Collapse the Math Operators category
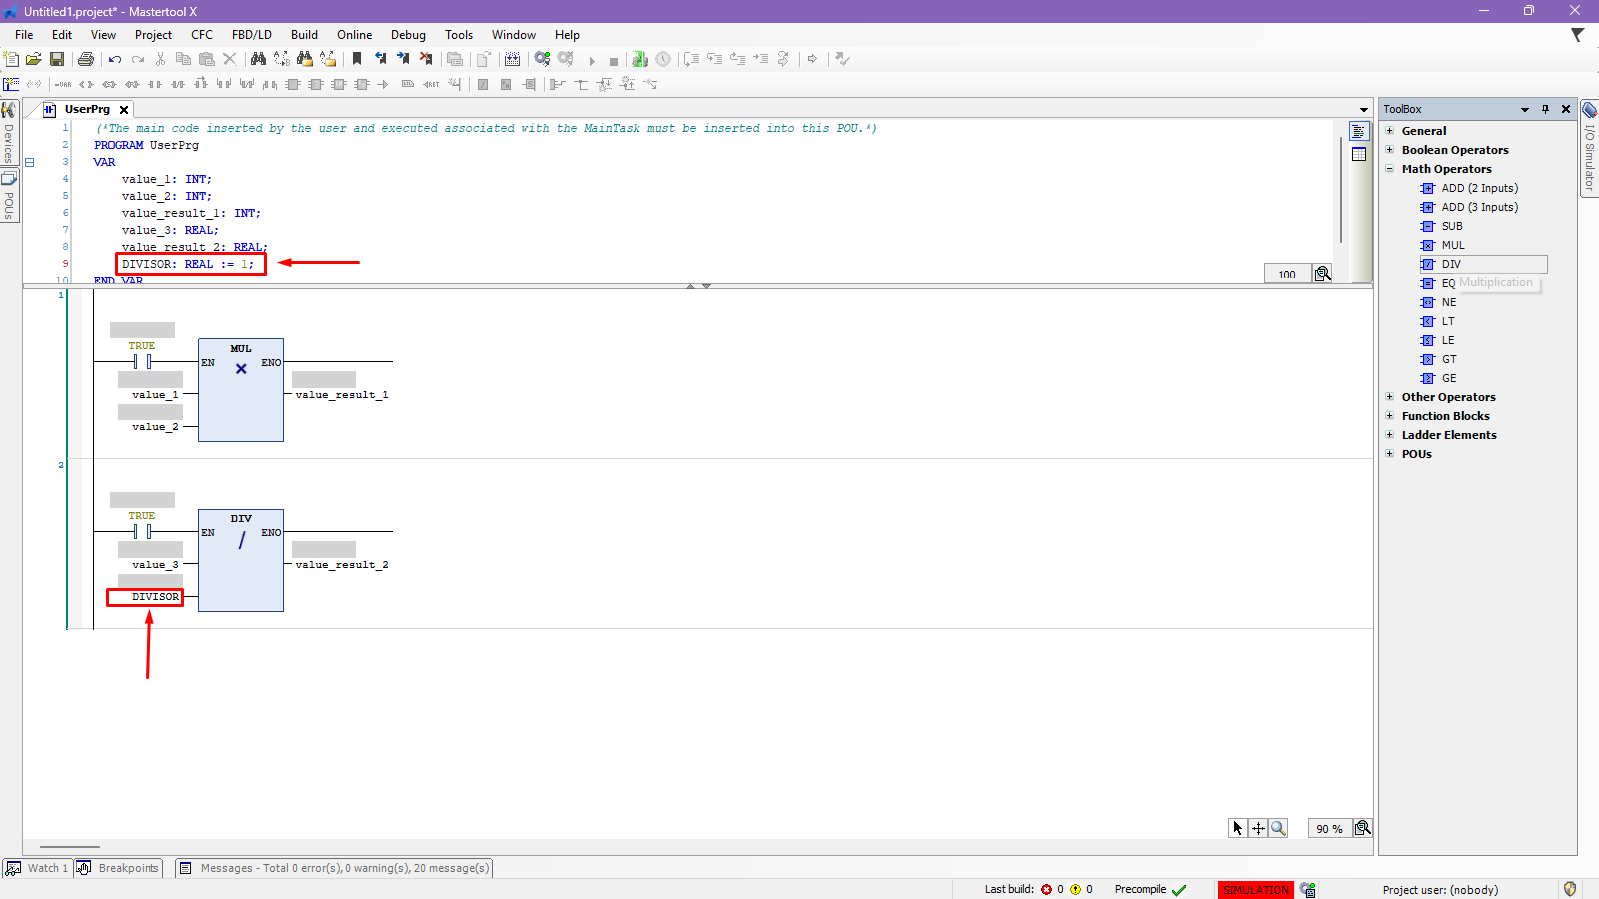Image resolution: width=1599 pixels, height=899 pixels. pyautogui.click(x=1389, y=169)
